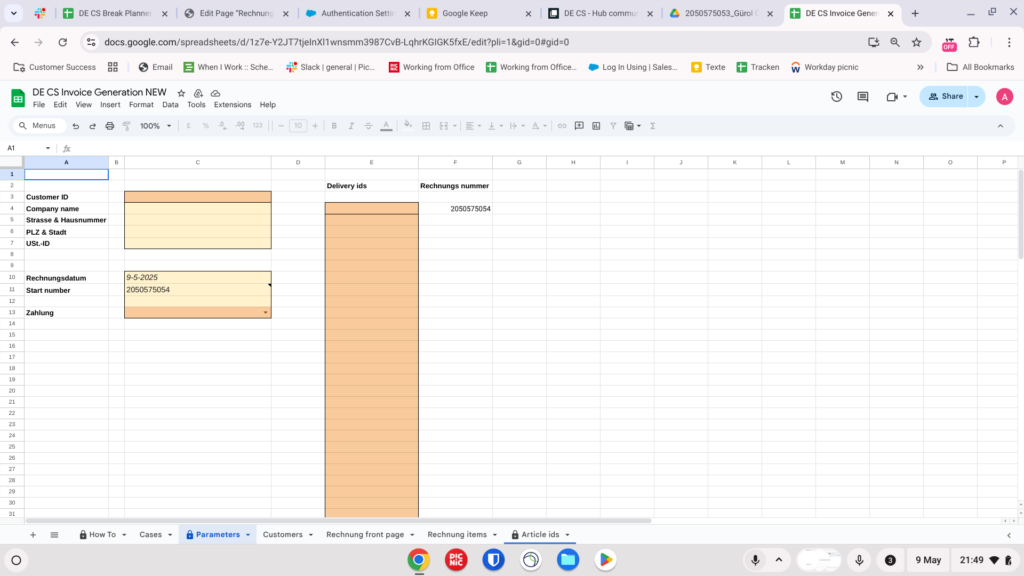
Task: Collapse the toolbar with the up chevron
Action: tap(999, 126)
